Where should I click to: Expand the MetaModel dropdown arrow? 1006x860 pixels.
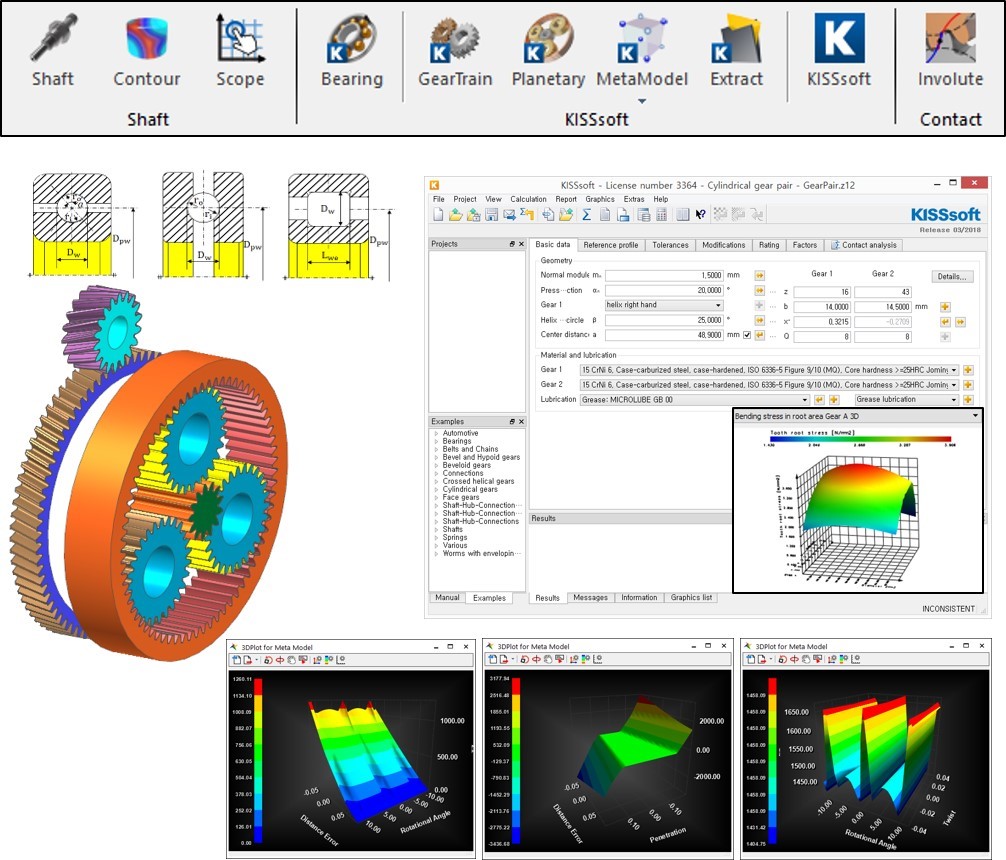pos(642,101)
